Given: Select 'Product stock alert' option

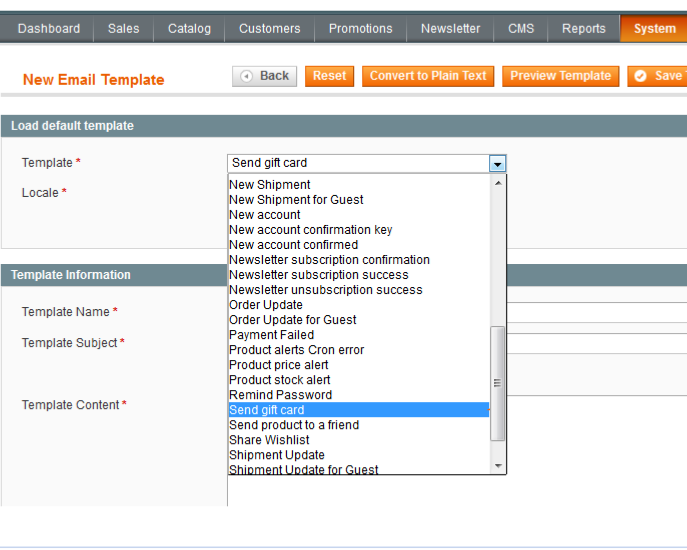Looking at the screenshot, I should (x=279, y=380).
